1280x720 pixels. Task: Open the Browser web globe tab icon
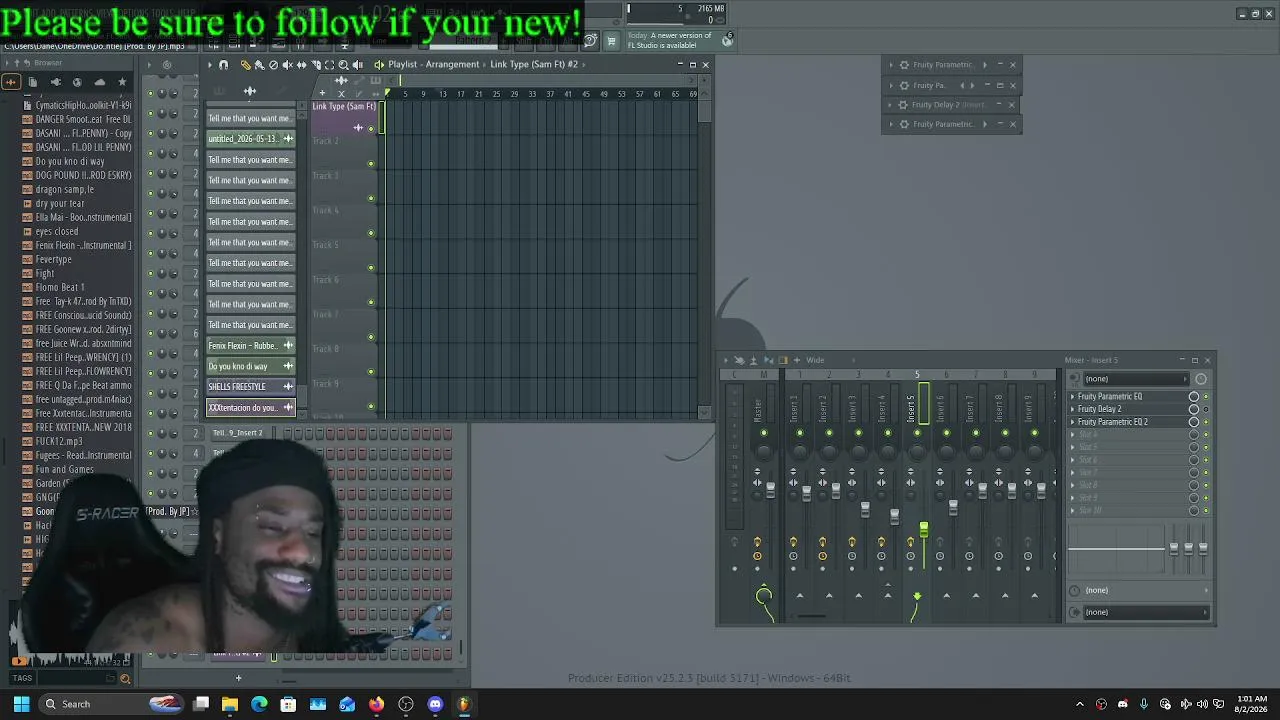click(x=77, y=82)
